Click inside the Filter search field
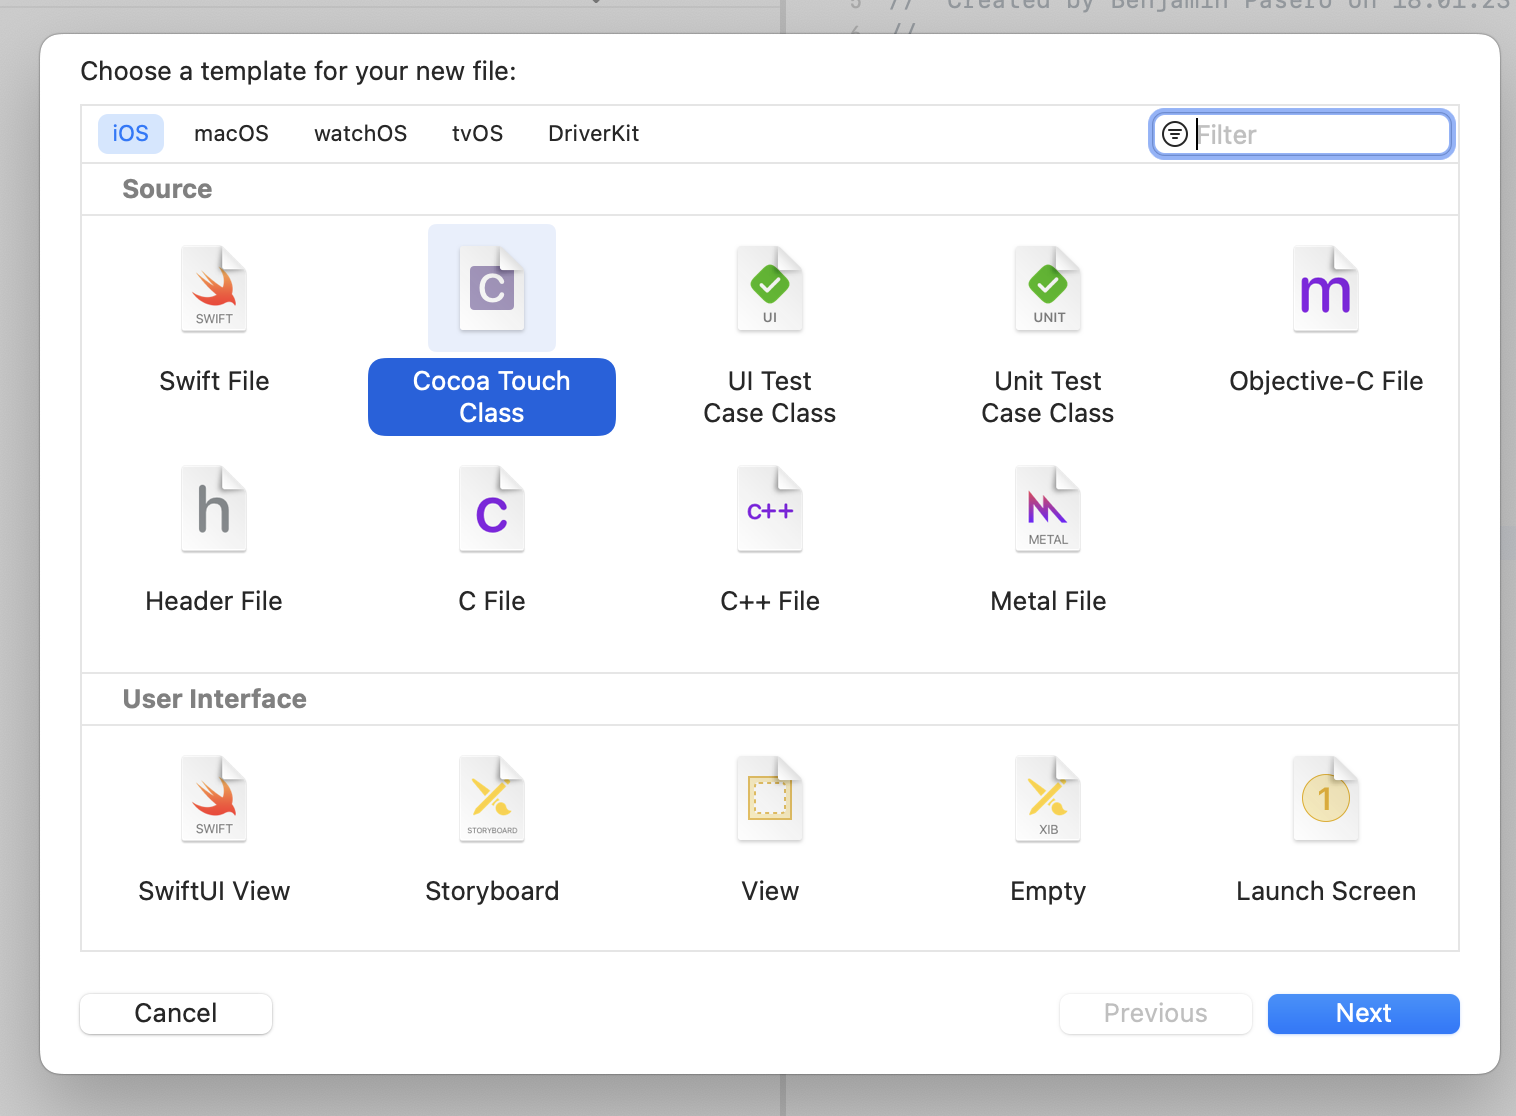 tap(1300, 134)
